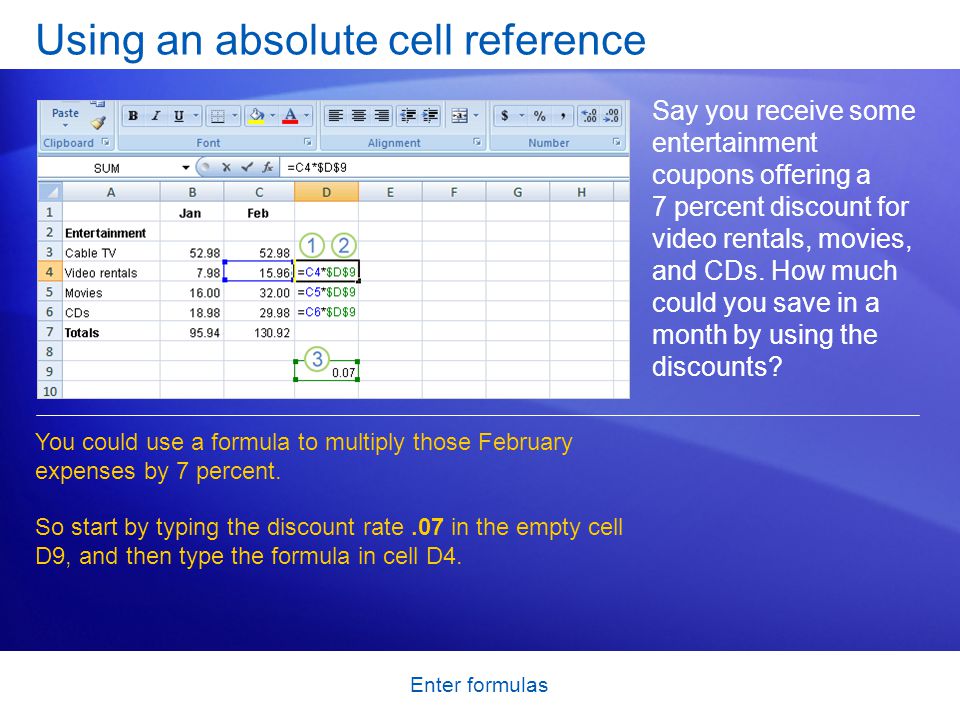
Task: Select row 4 header
Action: tap(50, 272)
